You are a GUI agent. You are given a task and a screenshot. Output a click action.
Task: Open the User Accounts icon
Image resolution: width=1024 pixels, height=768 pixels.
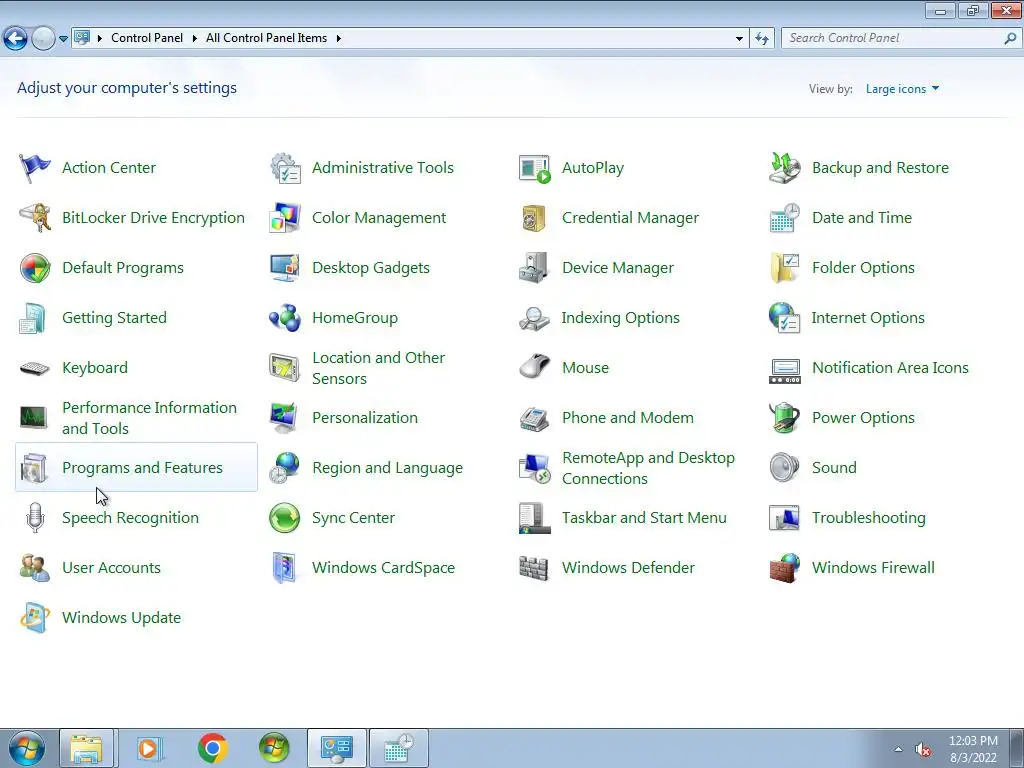[x=35, y=568]
